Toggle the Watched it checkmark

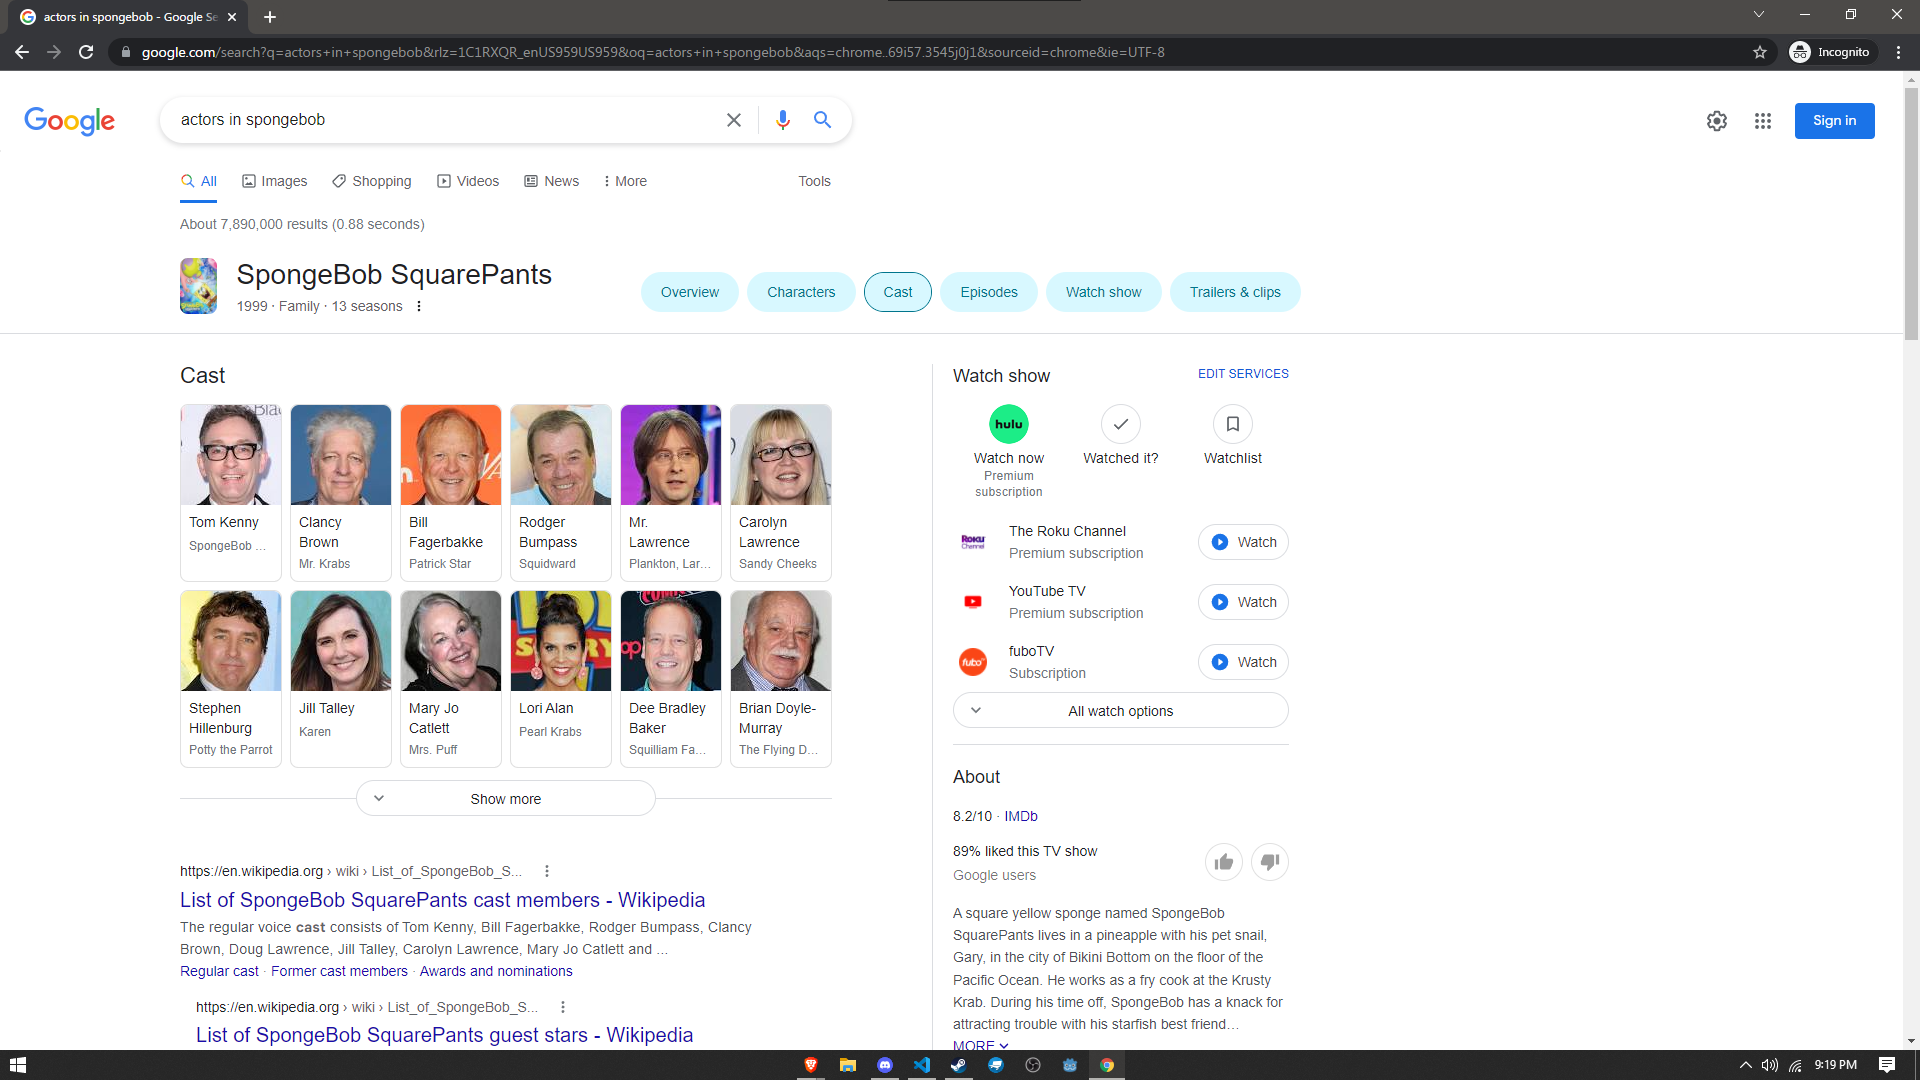click(1120, 424)
